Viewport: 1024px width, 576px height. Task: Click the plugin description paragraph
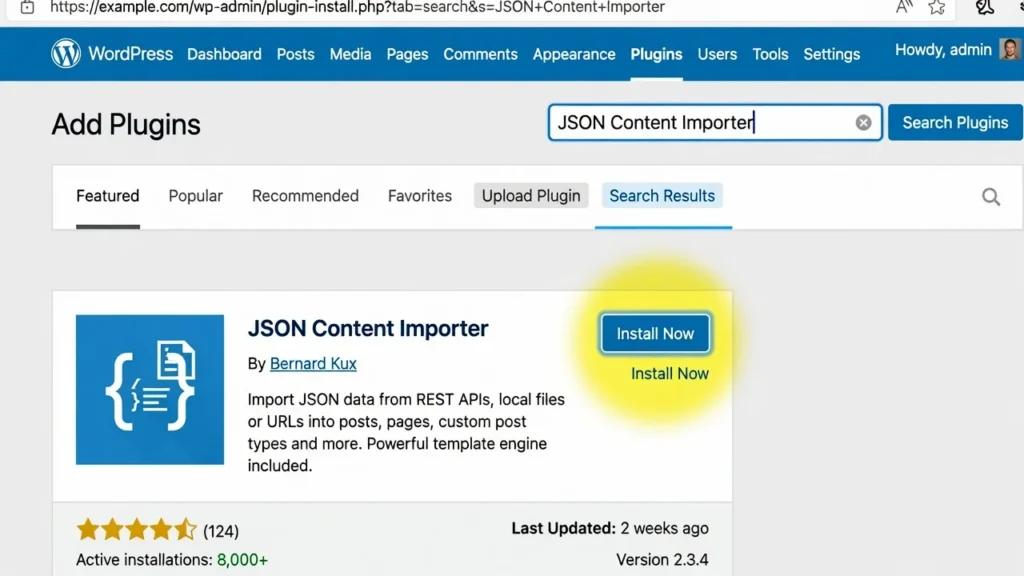(x=406, y=432)
